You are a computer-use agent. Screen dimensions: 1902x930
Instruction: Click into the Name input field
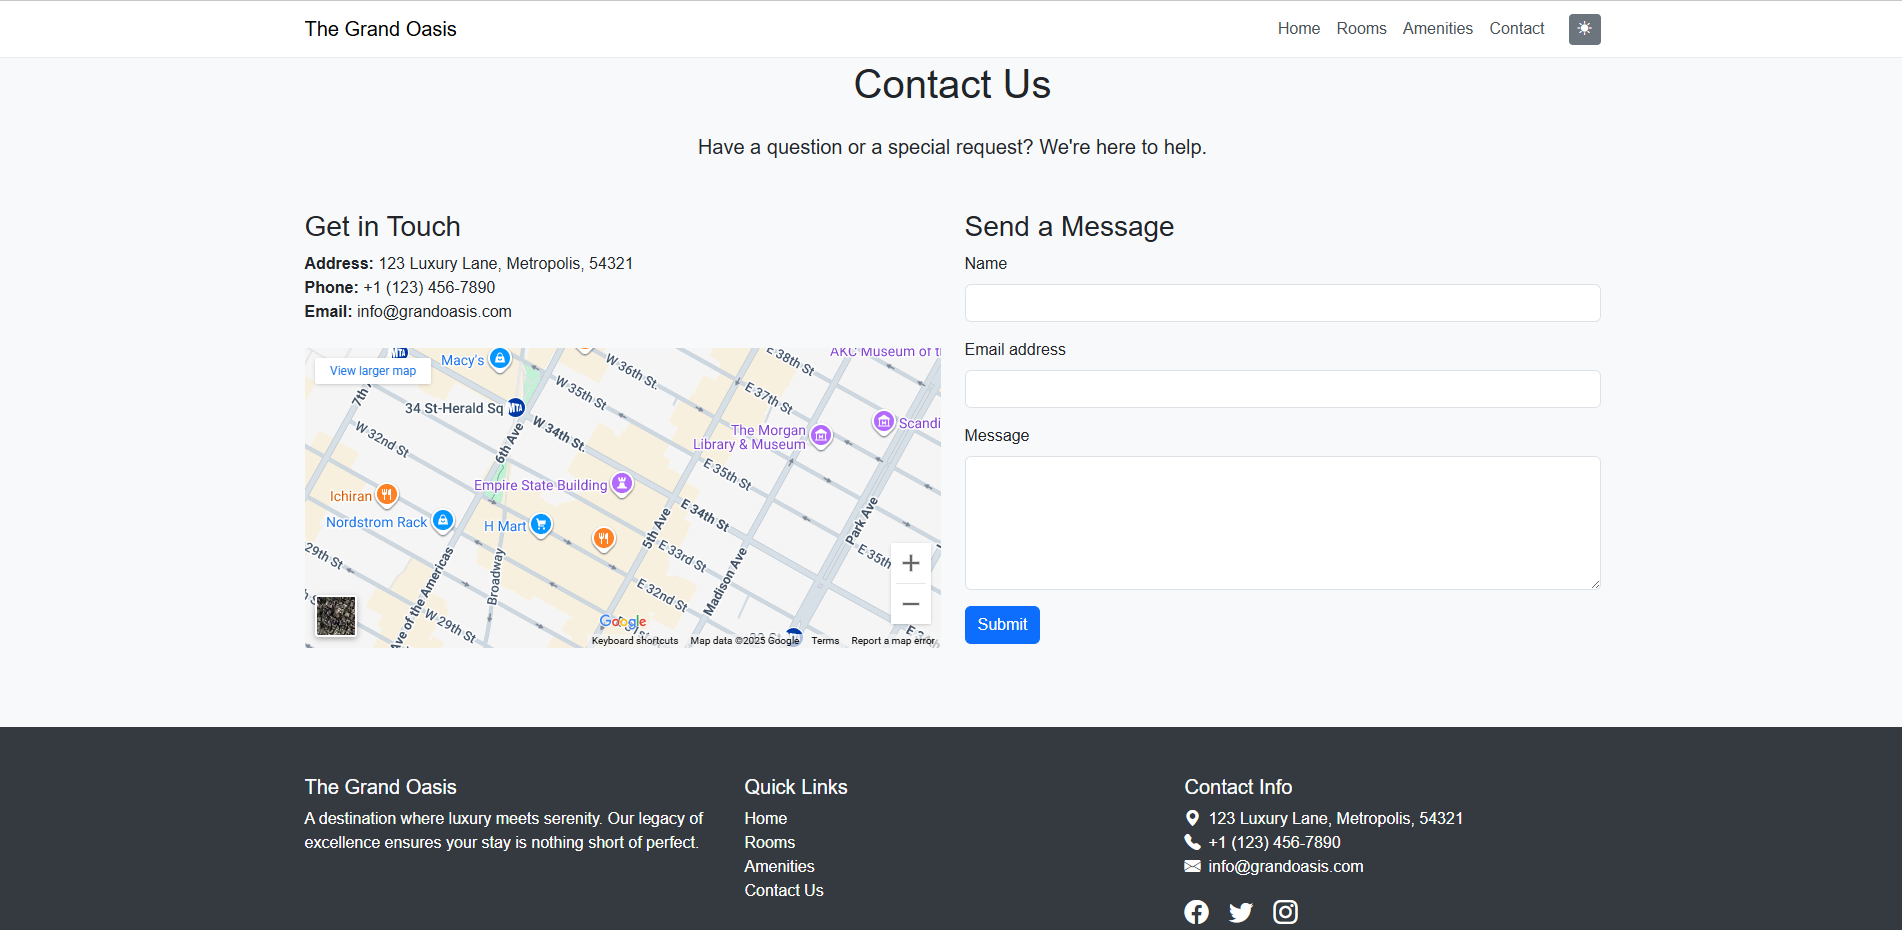(x=1282, y=303)
